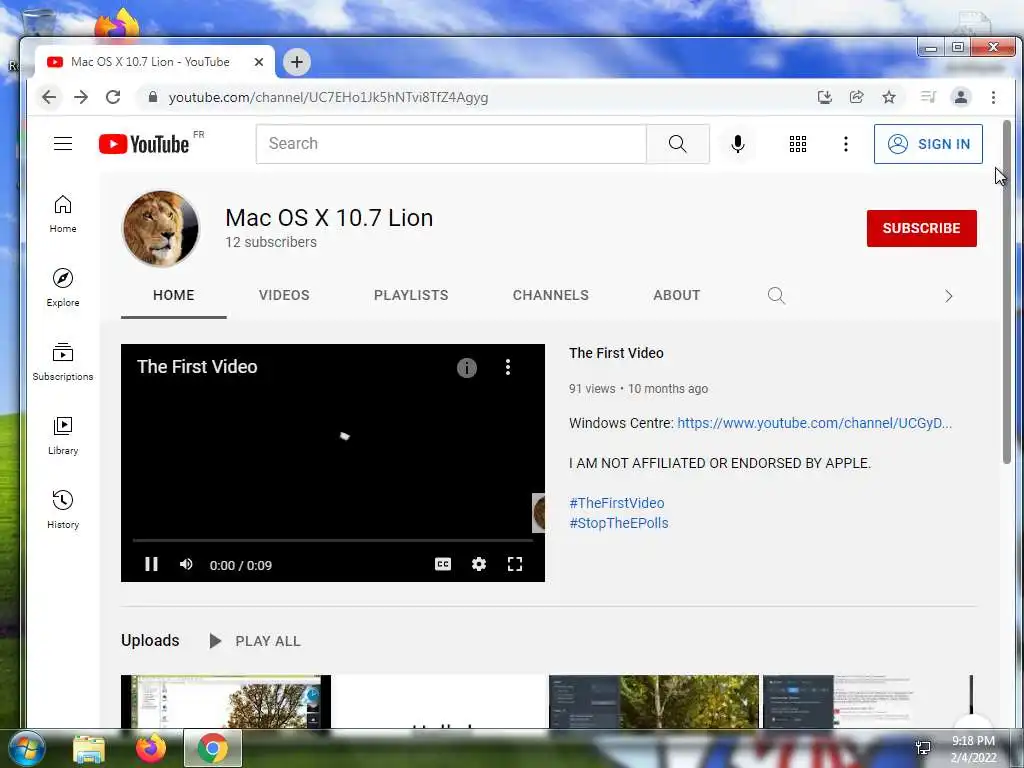Open The First Video title link

coord(616,353)
